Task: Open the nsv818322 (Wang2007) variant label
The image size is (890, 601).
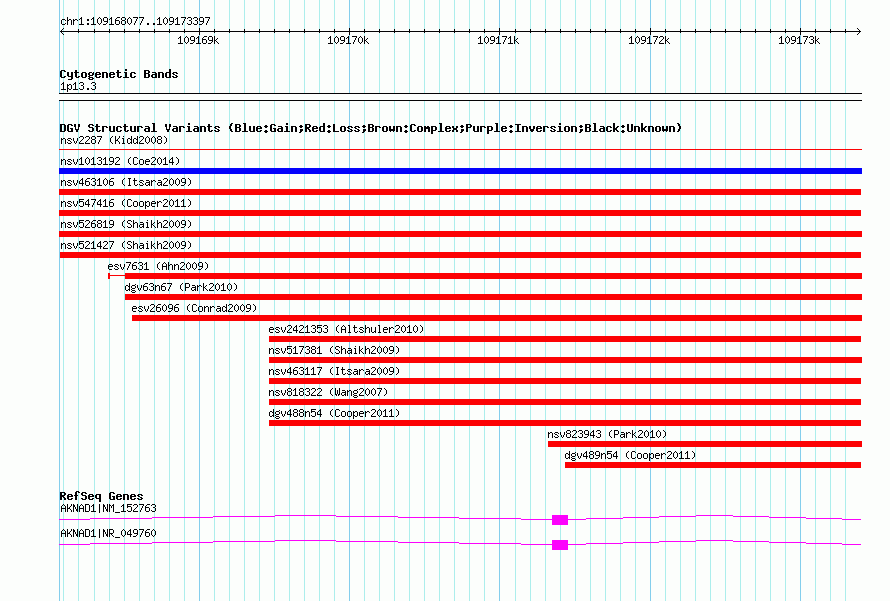Action: [x=328, y=392]
